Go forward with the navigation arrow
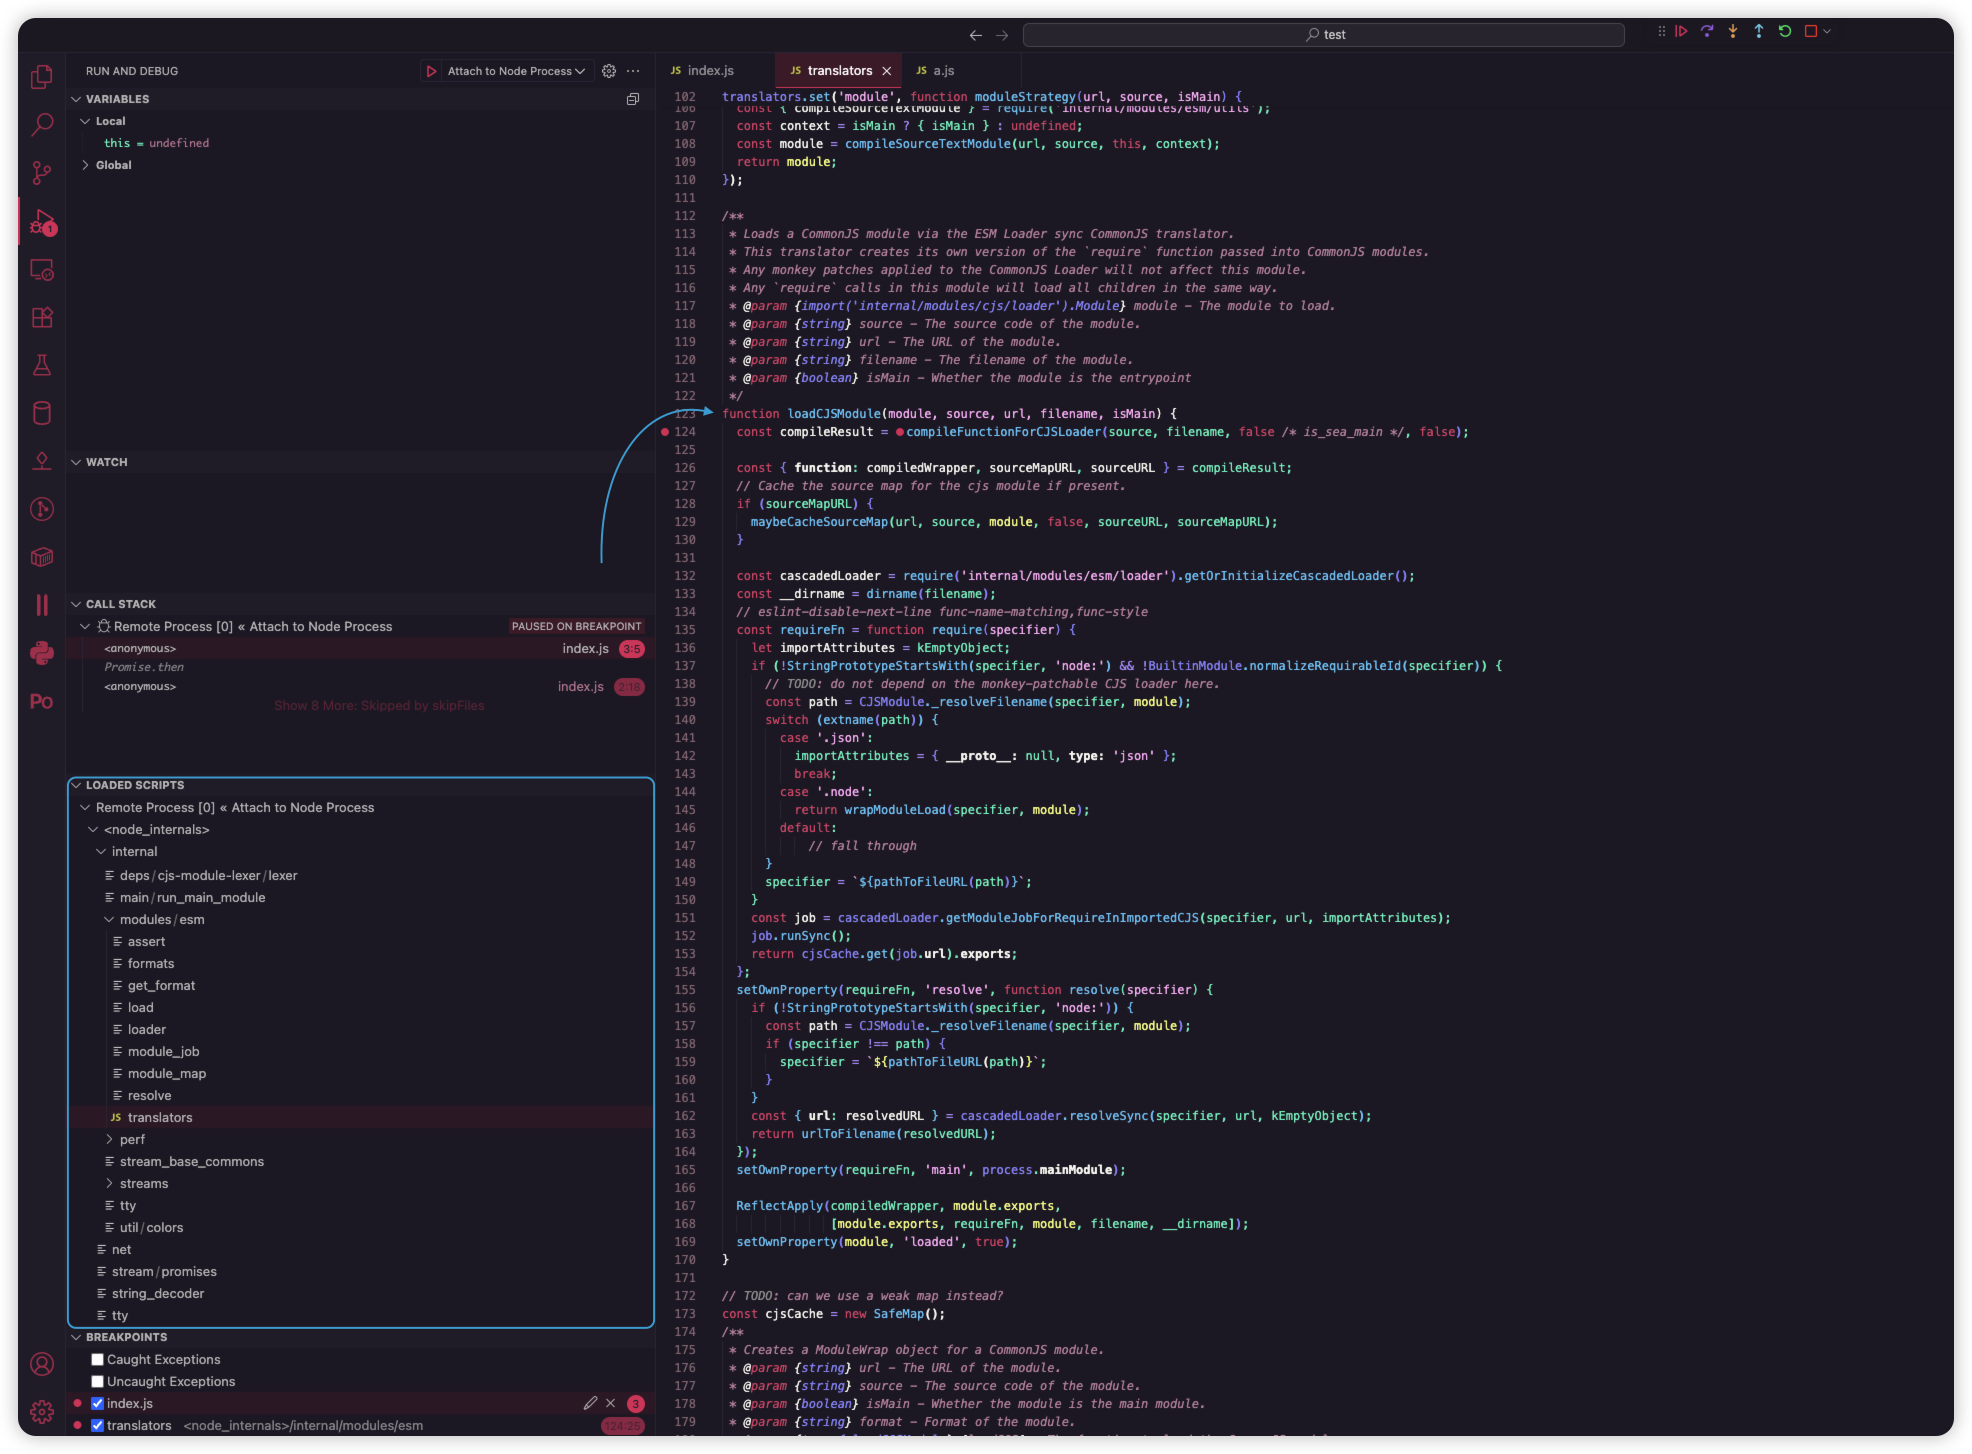Screen dimensions: 1972x1454 pyautogui.click(x=1002, y=35)
